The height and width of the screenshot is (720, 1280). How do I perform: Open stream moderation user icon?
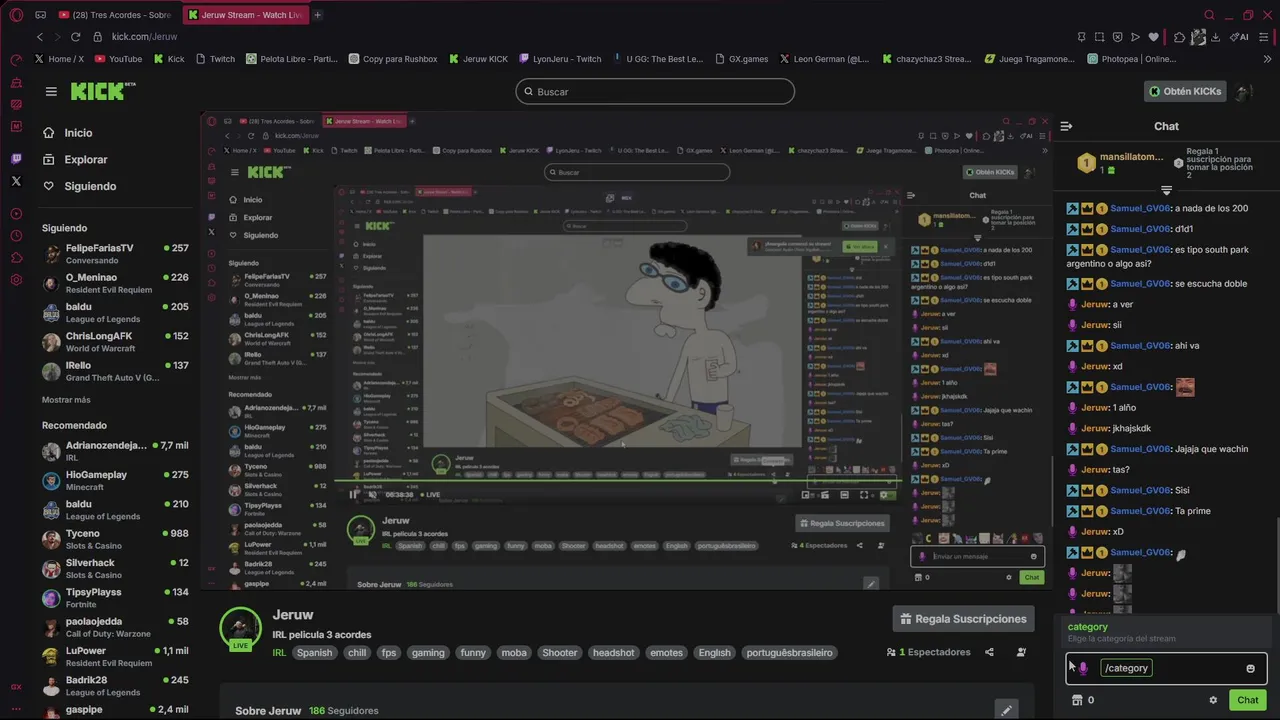pyautogui.click(x=1021, y=652)
